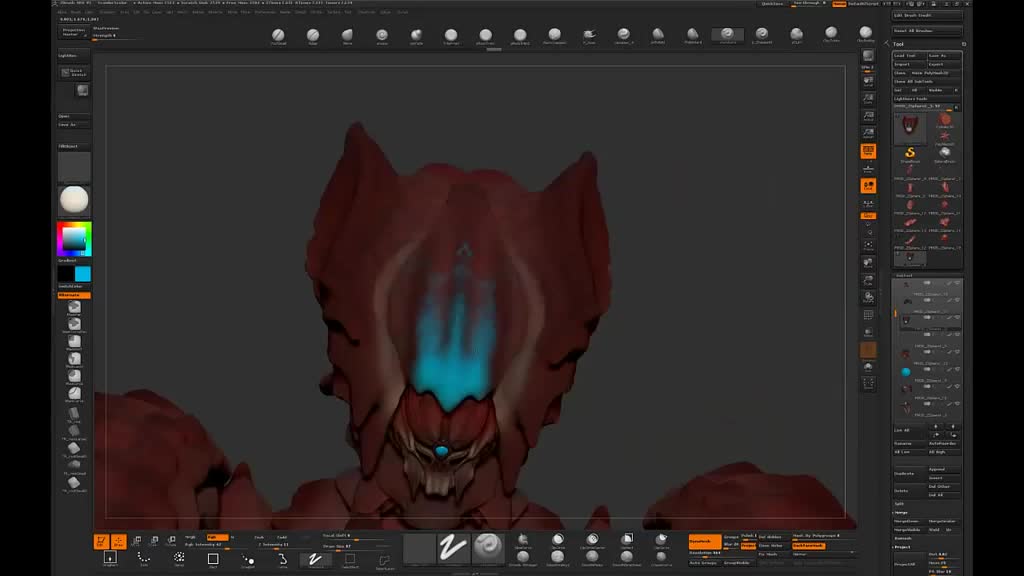The width and height of the screenshot is (1024, 576).
Task: Open the empty alpha slot at bottom
Action: pos(419,547)
